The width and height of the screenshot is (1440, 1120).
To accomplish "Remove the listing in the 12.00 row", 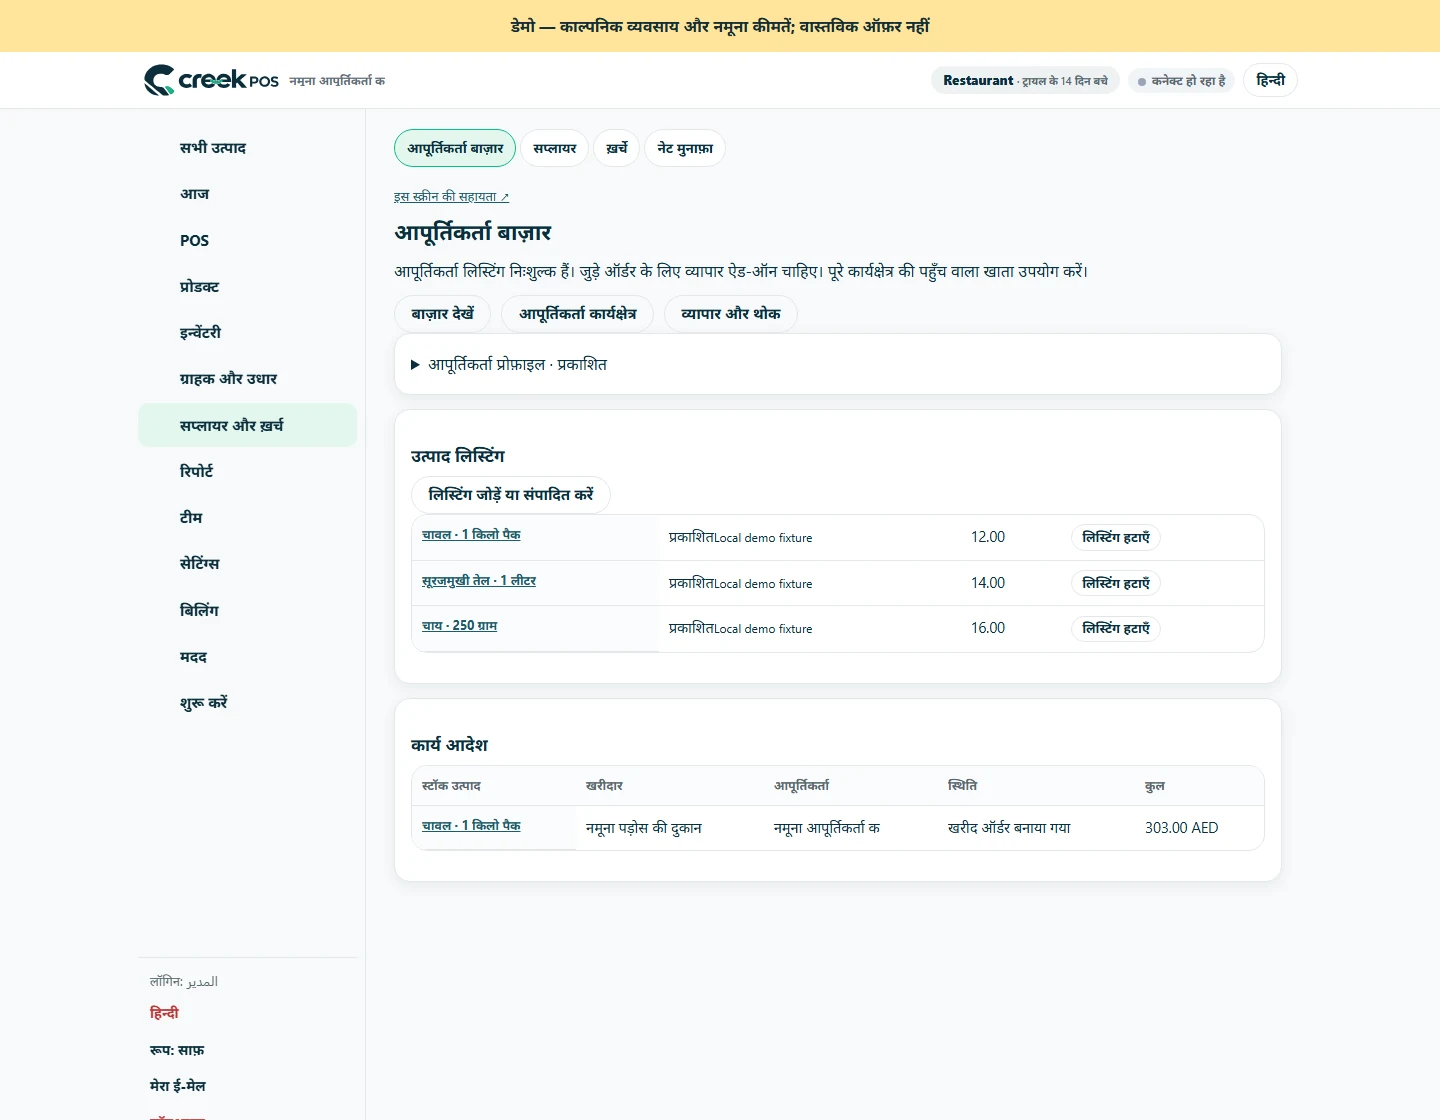I will (1116, 538).
